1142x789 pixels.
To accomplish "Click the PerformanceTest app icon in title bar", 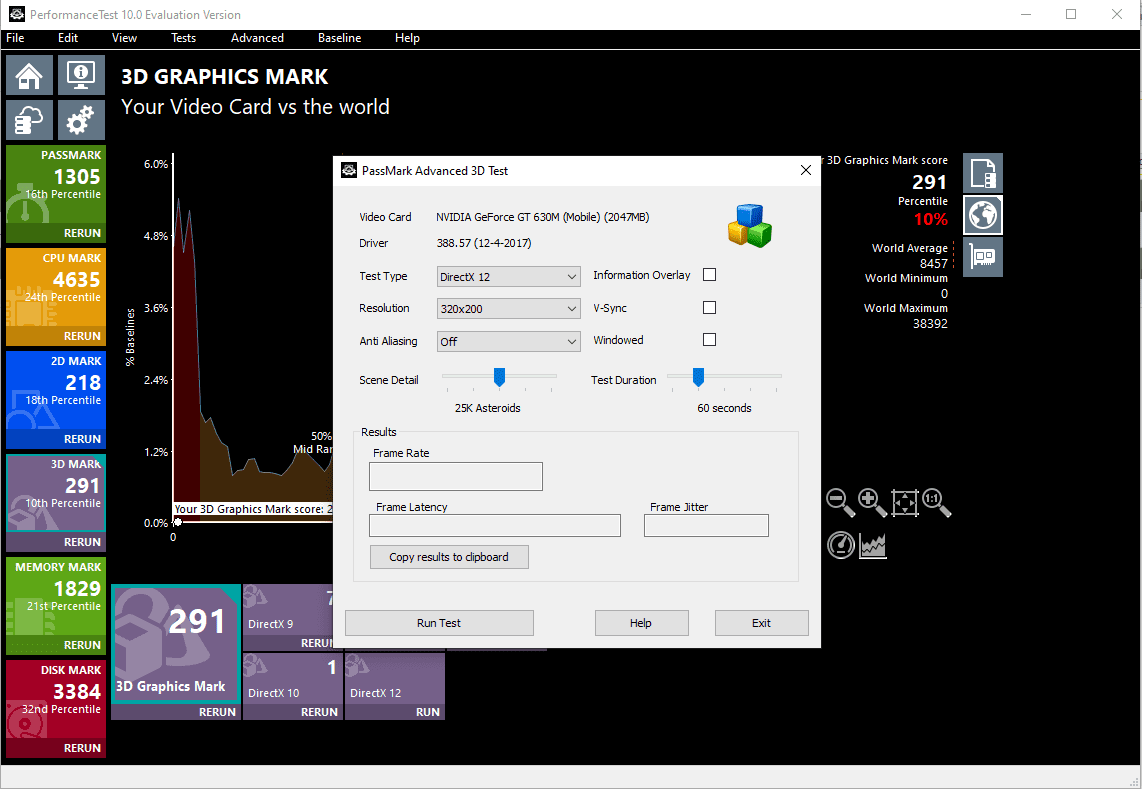I will (16, 14).
